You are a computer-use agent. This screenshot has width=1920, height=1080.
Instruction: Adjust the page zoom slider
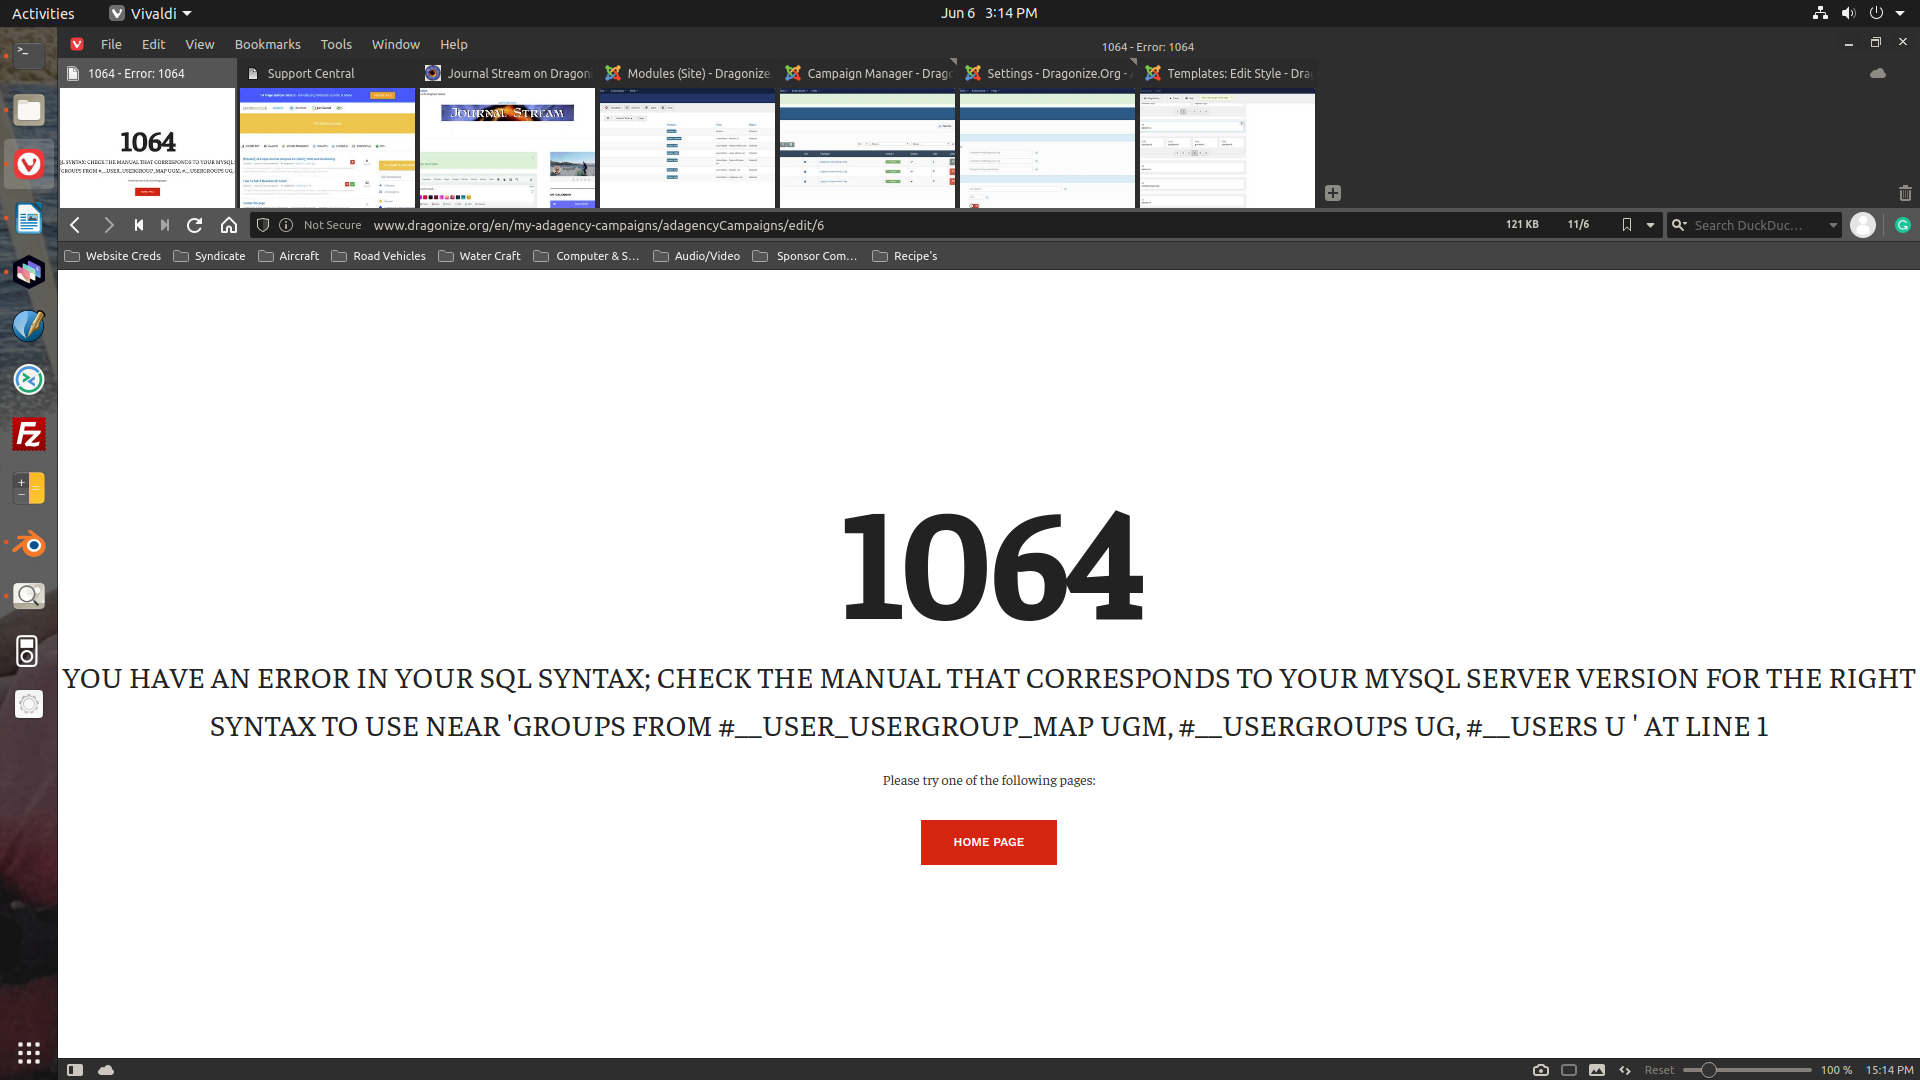pyautogui.click(x=1709, y=1070)
